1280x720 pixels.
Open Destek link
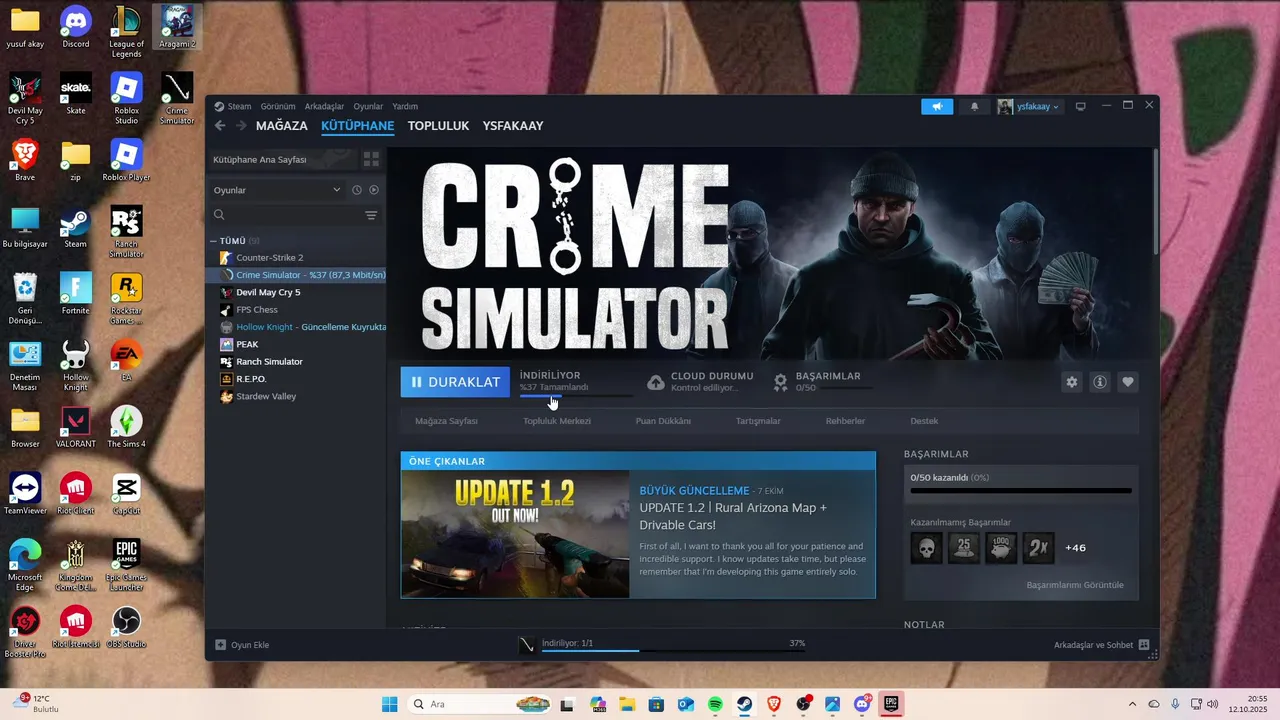click(924, 421)
